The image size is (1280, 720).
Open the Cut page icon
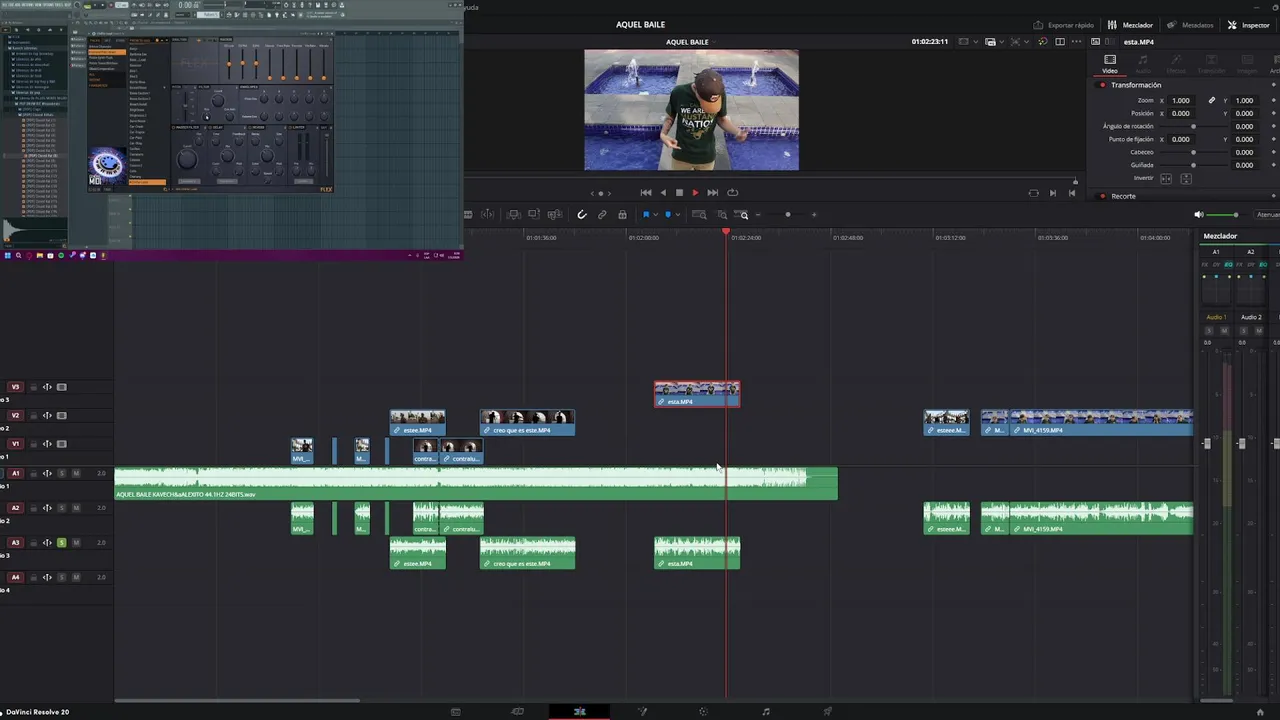[x=517, y=711]
